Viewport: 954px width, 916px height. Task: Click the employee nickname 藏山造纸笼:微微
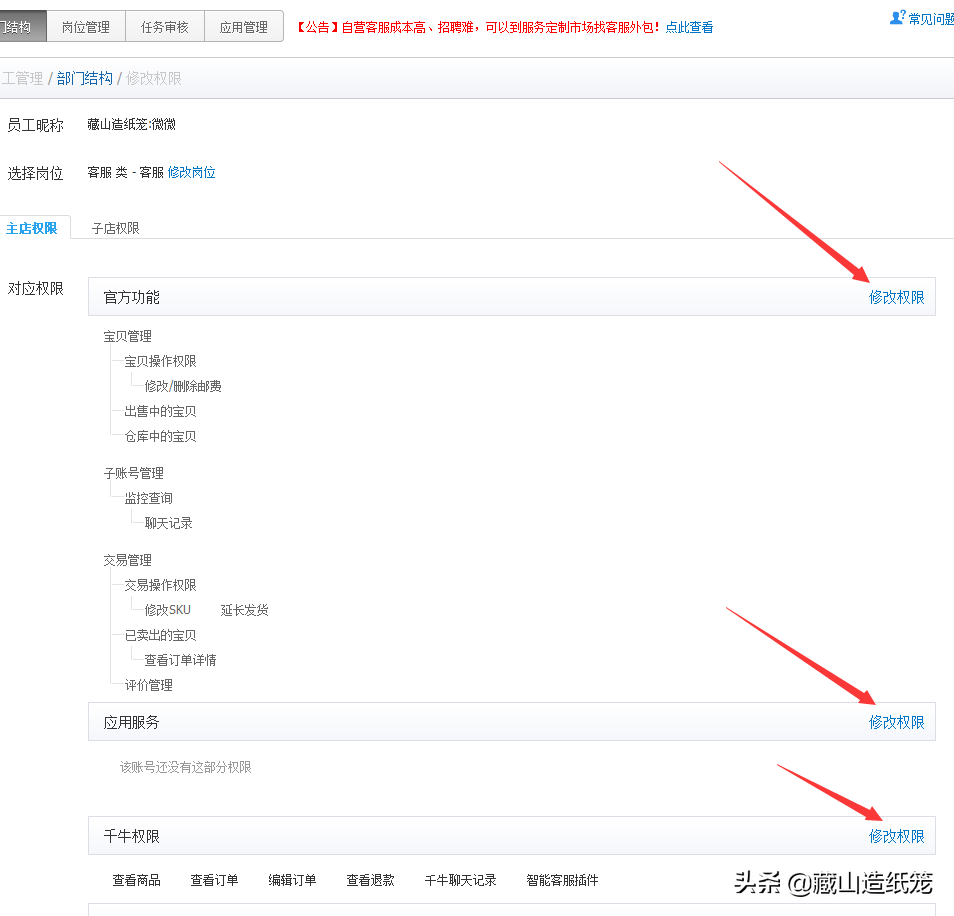click(131, 125)
